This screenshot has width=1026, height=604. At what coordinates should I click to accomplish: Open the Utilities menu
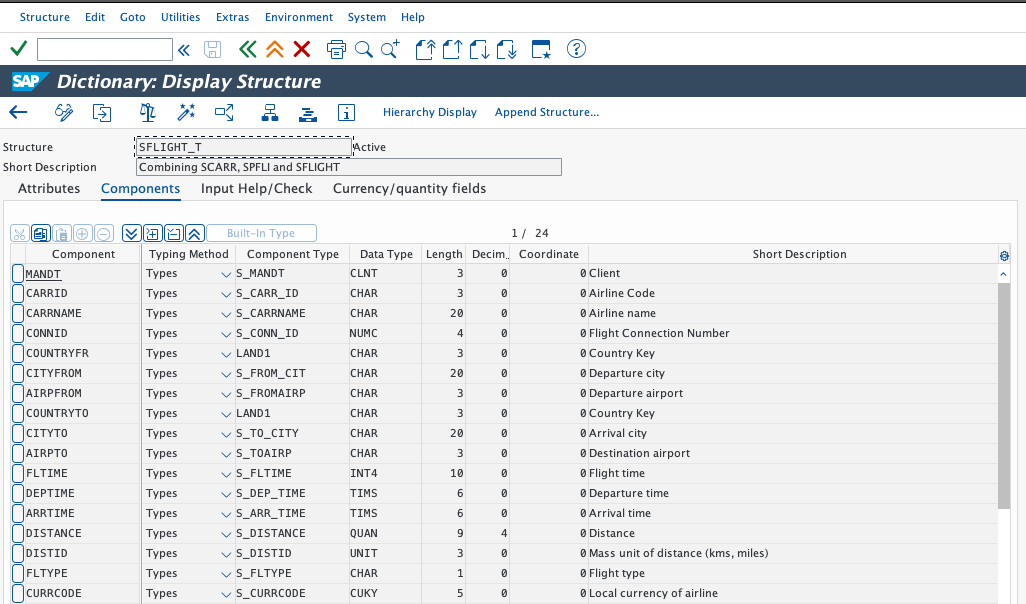click(x=181, y=17)
